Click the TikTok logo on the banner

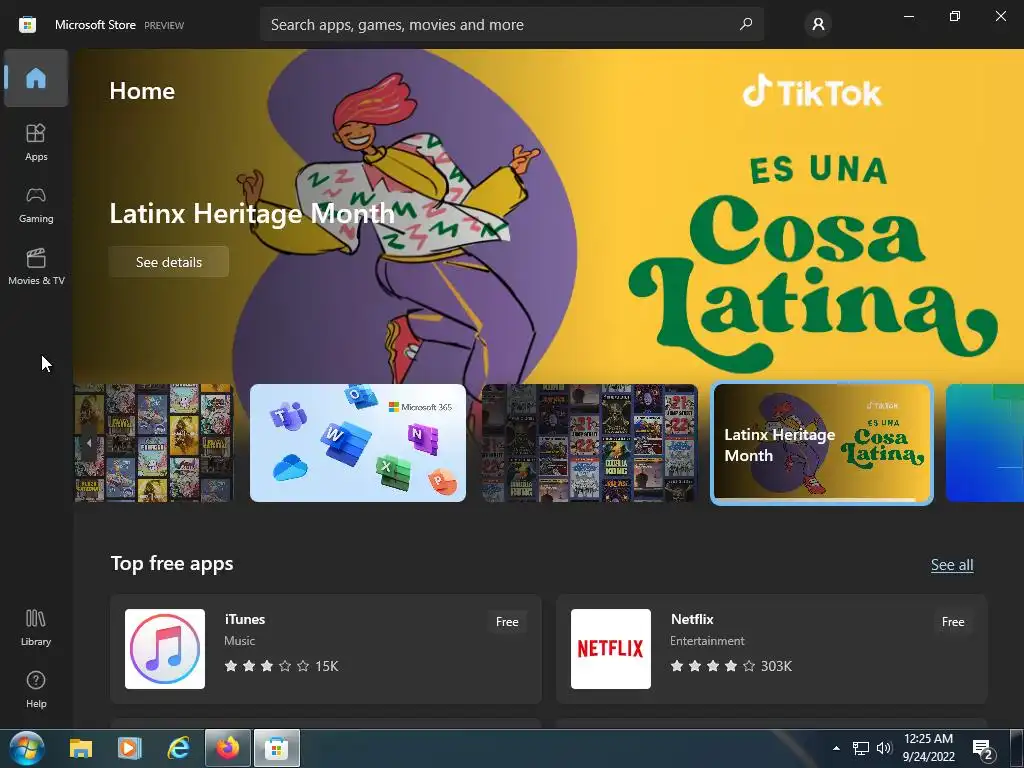(x=812, y=91)
